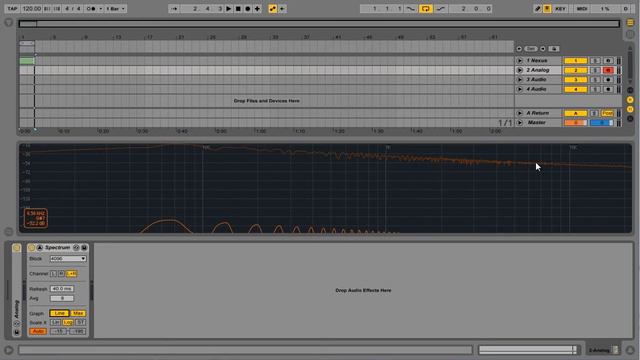This screenshot has width=640, height=360.
Task: Unfold the Master track arrow
Action: pos(520,122)
